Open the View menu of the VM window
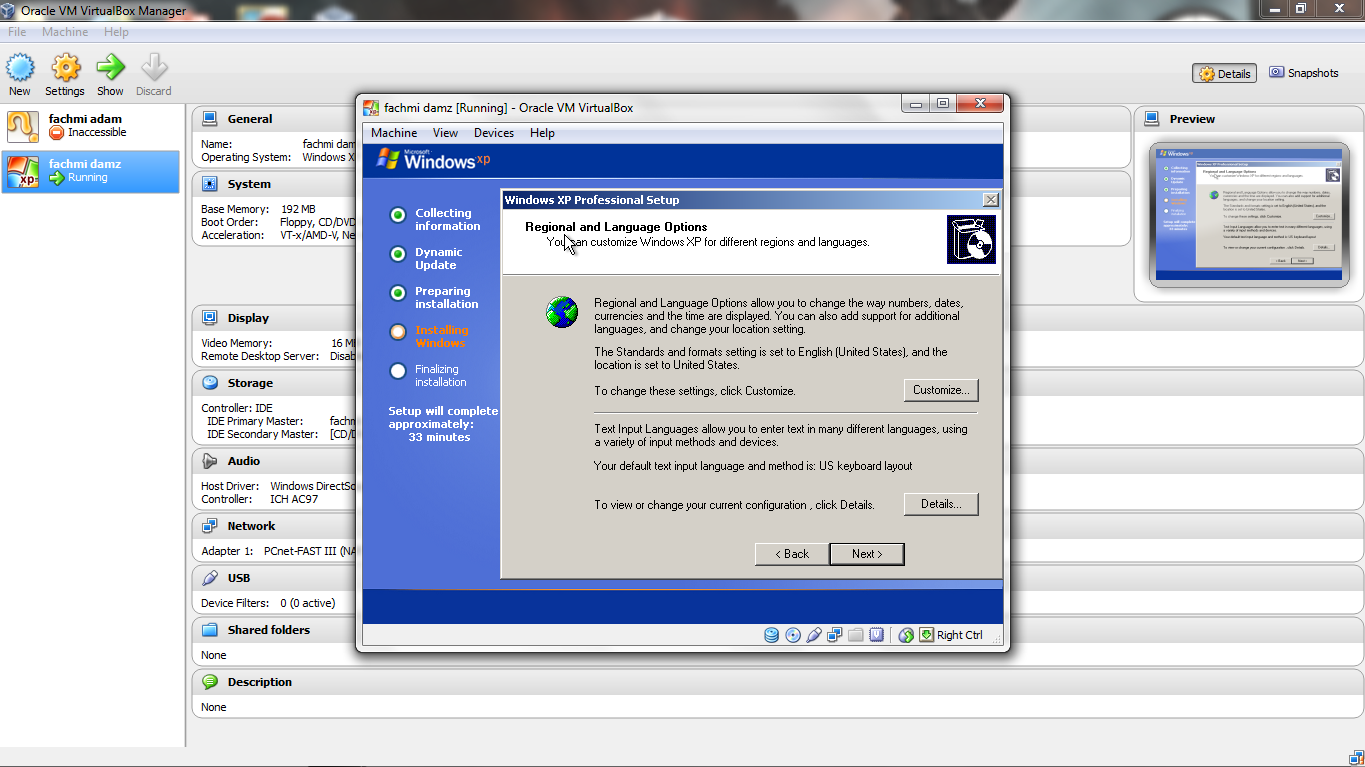The width and height of the screenshot is (1365, 767). [x=445, y=133]
